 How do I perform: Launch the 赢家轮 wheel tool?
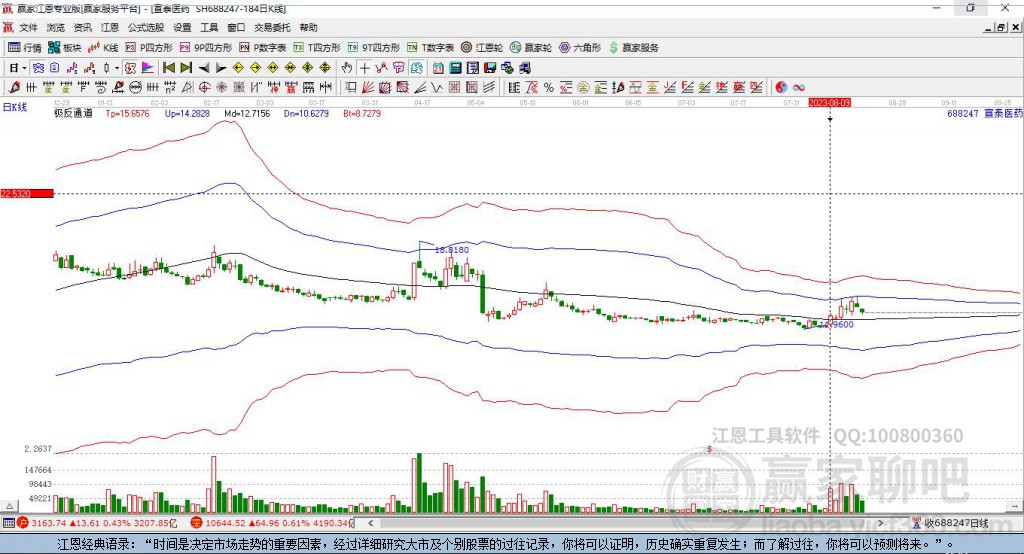(530, 48)
